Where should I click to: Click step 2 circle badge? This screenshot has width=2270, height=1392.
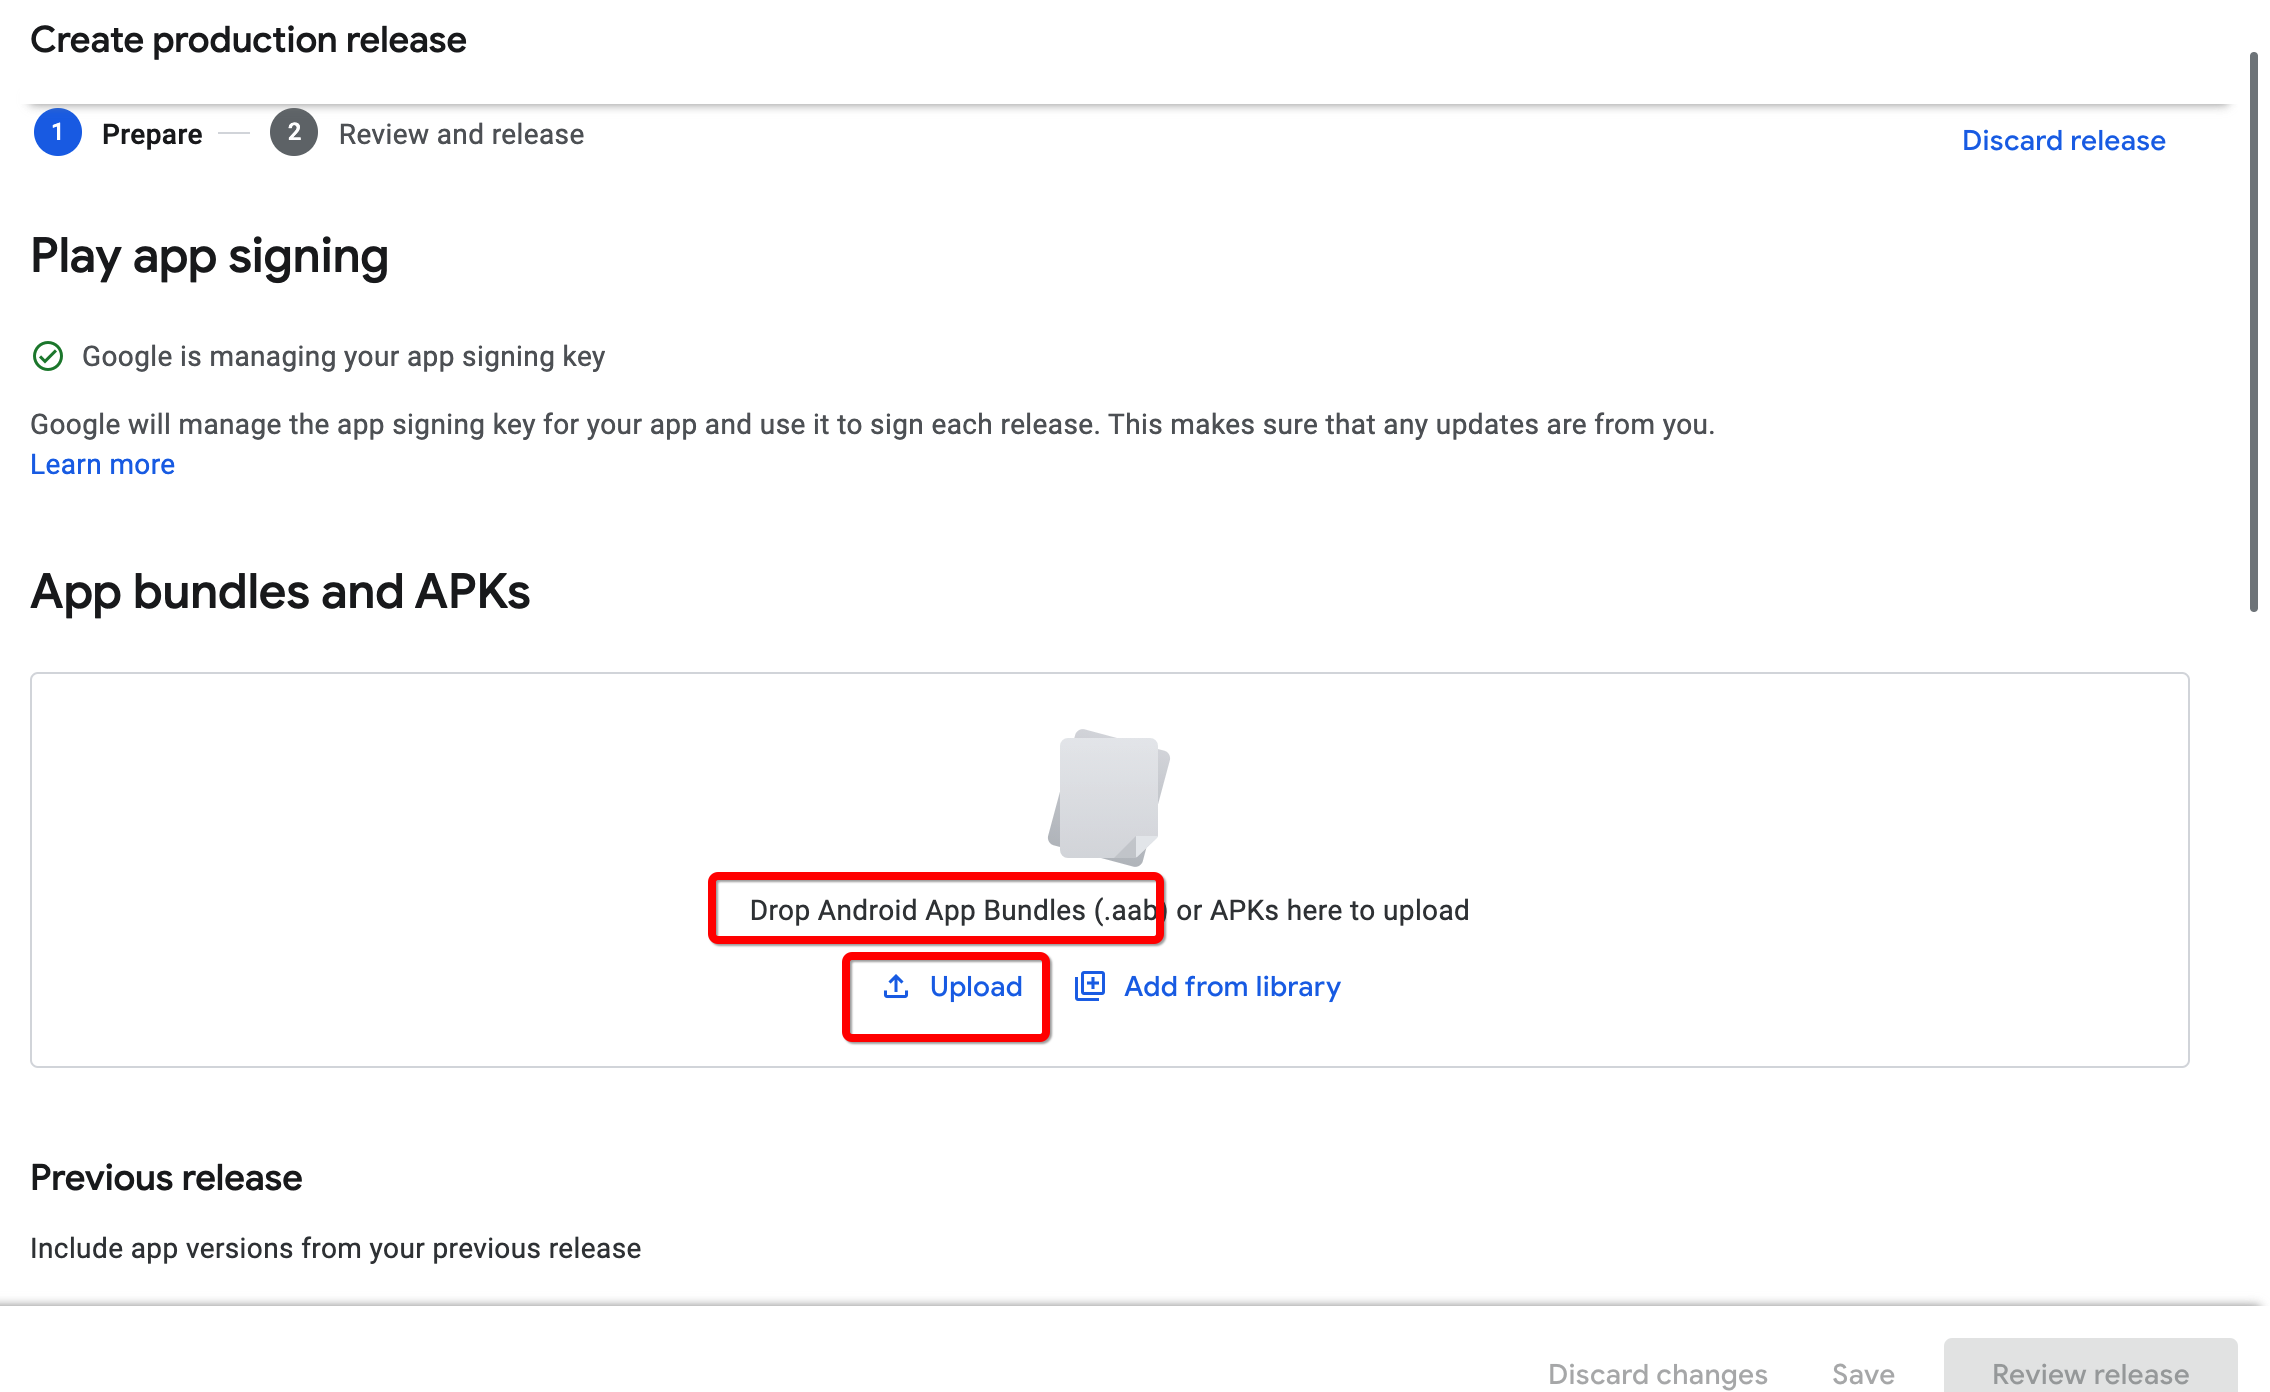pyautogui.click(x=293, y=133)
